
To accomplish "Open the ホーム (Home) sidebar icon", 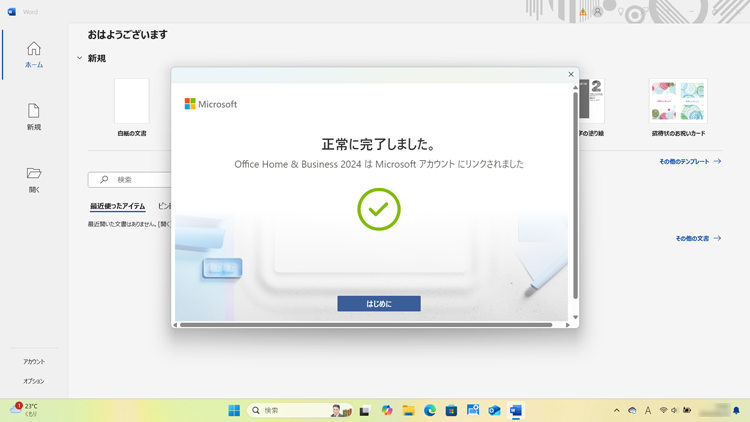I will tap(34, 54).
